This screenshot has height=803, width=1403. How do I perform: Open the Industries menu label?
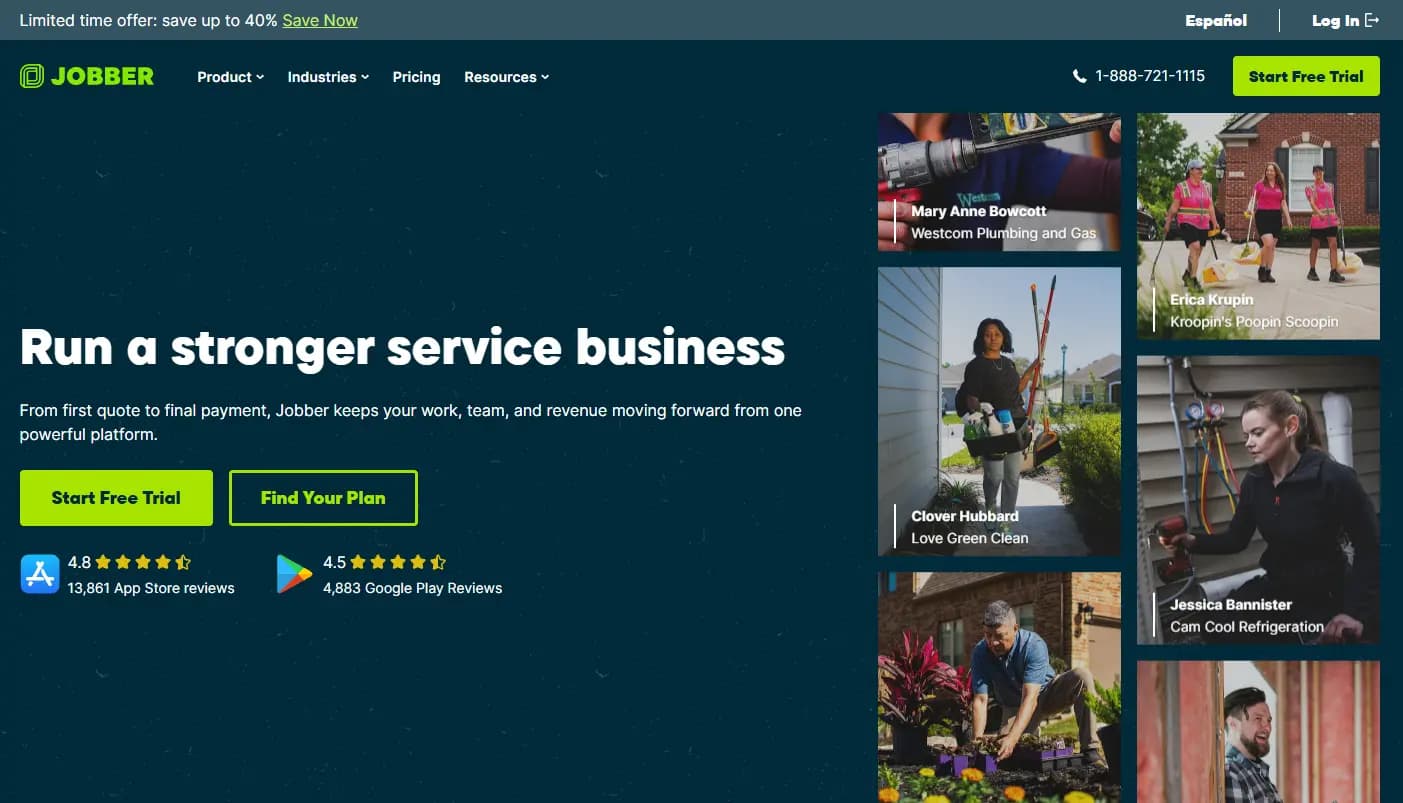pyautogui.click(x=322, y=77)
